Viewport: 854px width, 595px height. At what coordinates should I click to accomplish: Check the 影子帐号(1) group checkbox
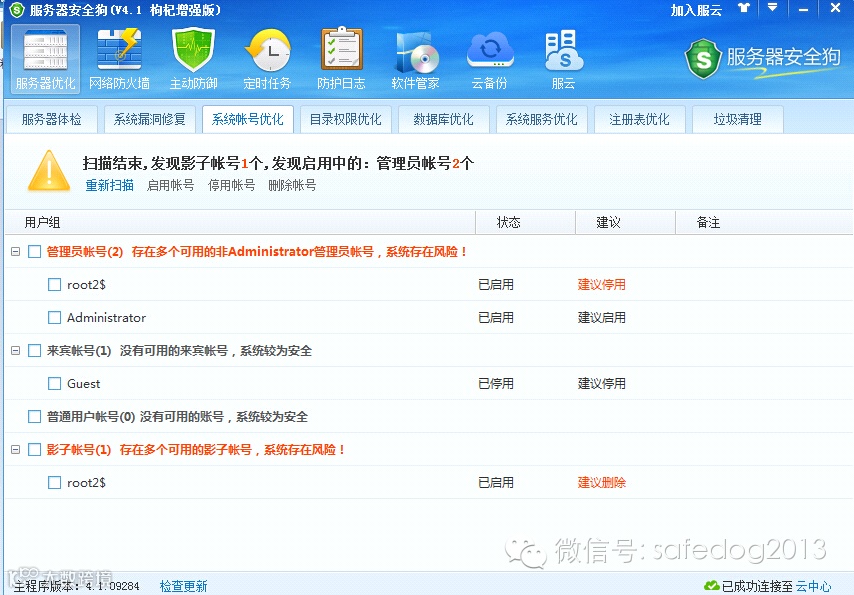coord(34,450)
